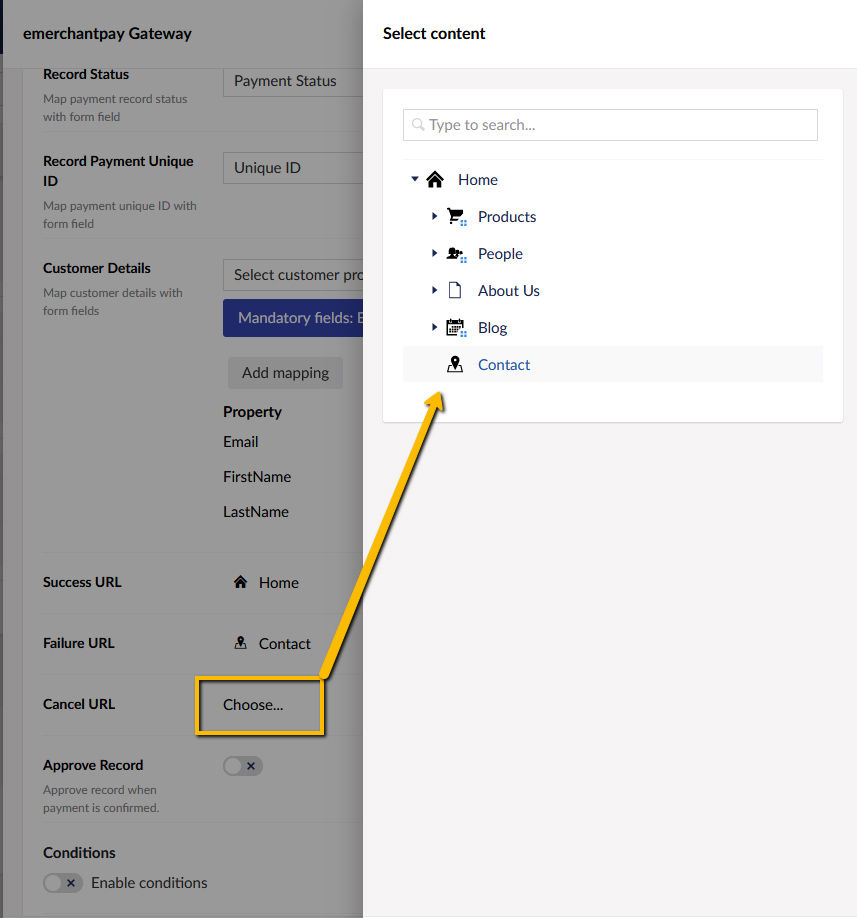Viewport: 857px width, 918px height.
Task: Expand the About Us tree node
Action: tap(434, 290)
